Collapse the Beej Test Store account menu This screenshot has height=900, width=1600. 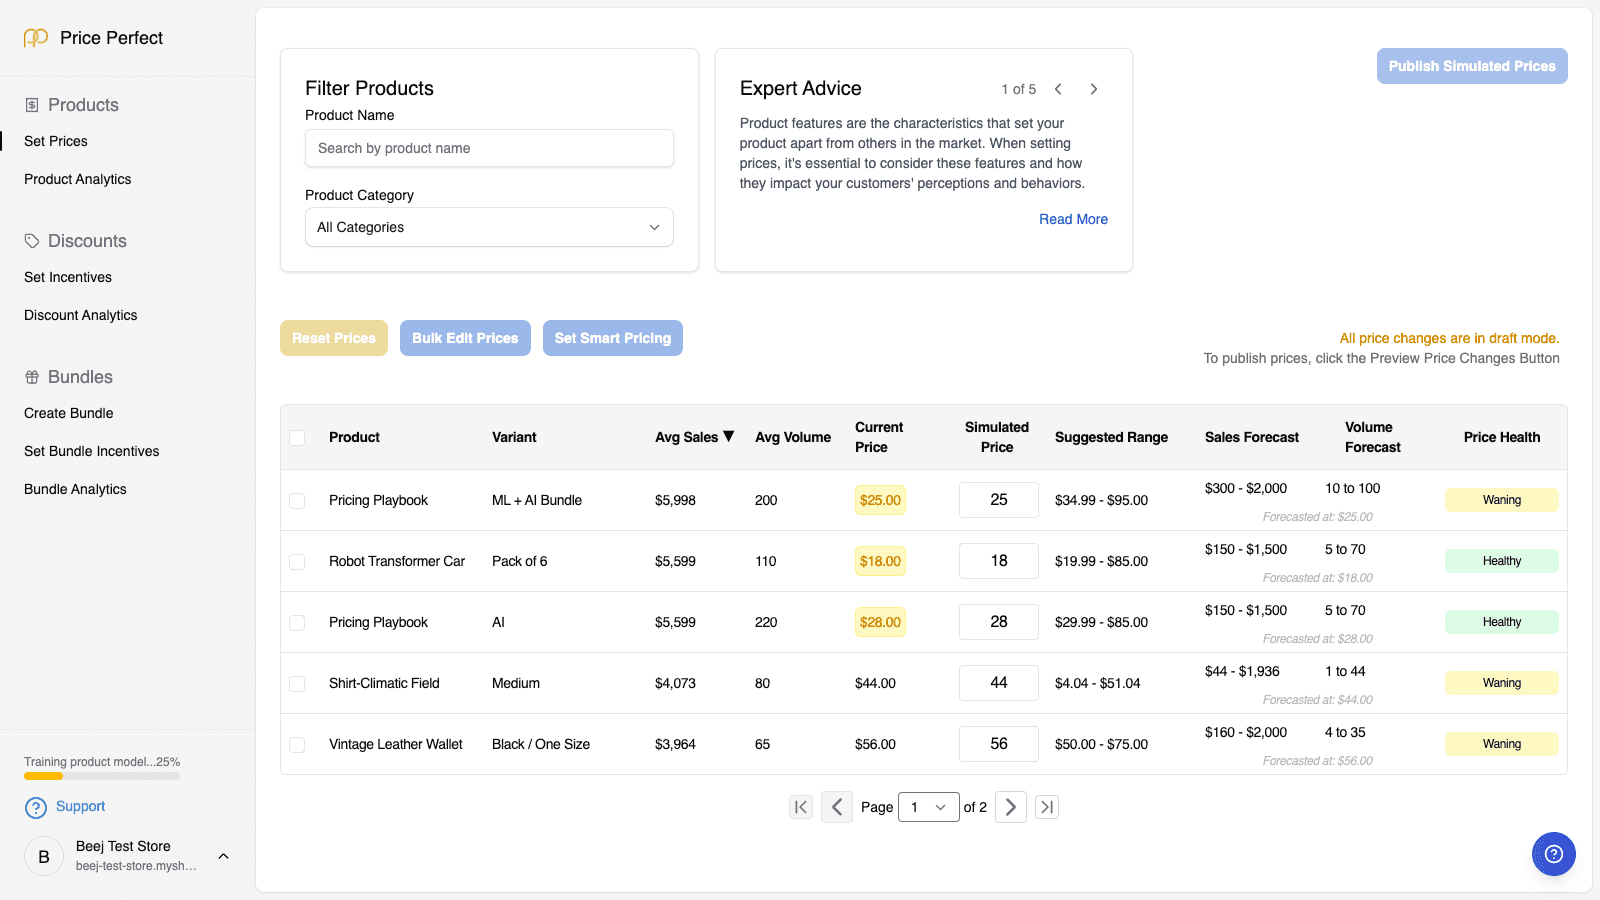[x=223, y=856]
